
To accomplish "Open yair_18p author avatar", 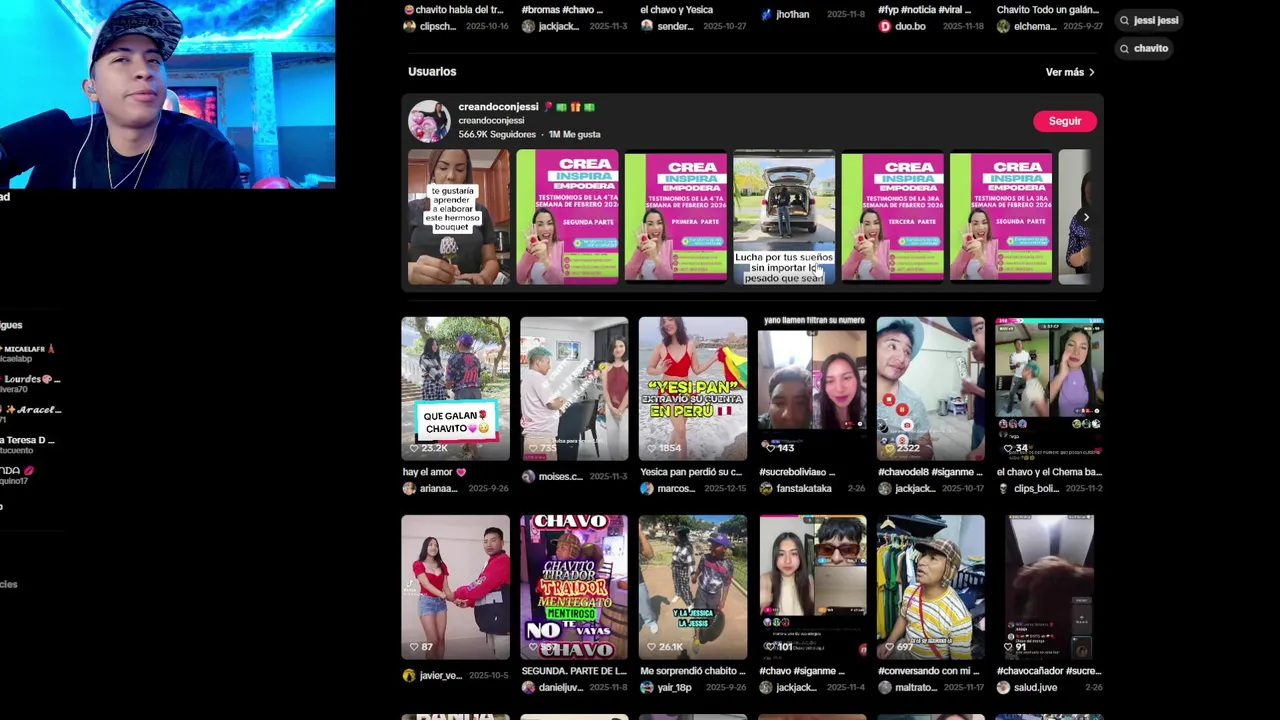I will coord(647,688).
